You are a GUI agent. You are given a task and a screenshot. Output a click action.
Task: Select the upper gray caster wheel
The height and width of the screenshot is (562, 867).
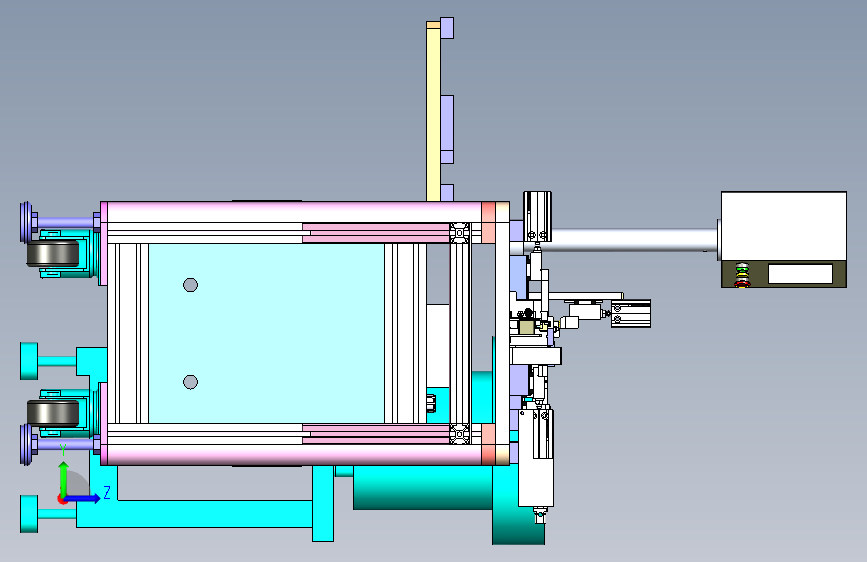[53, 253]
